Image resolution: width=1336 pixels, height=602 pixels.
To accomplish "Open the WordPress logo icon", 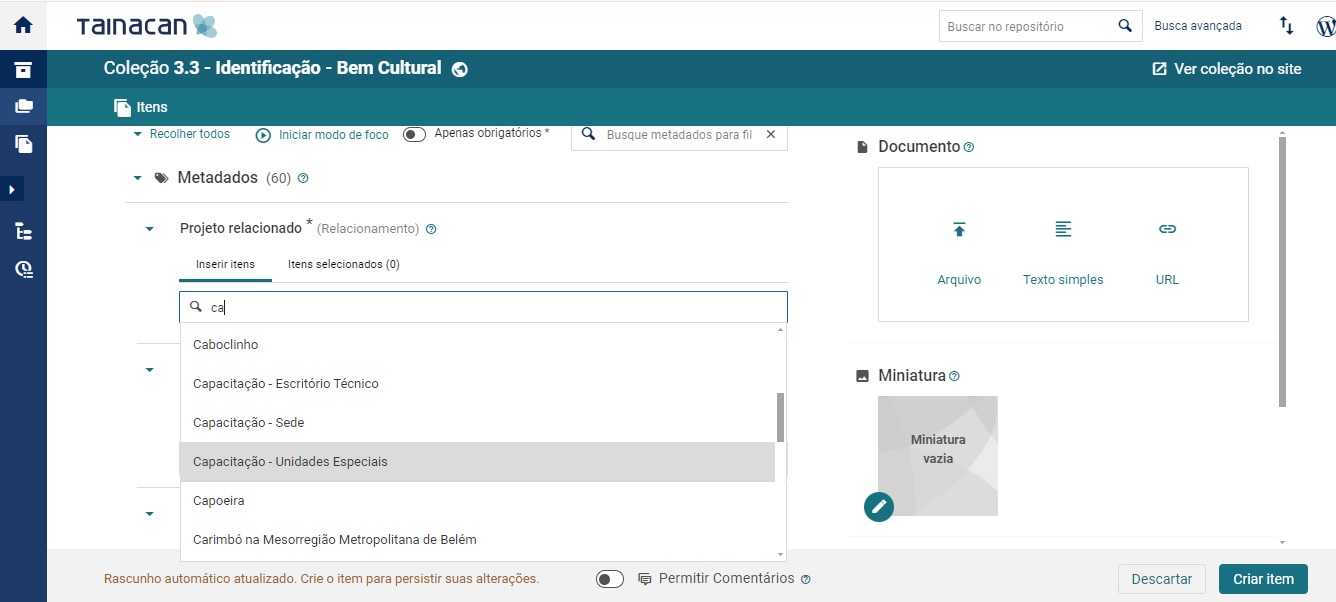I will 1326,26.
